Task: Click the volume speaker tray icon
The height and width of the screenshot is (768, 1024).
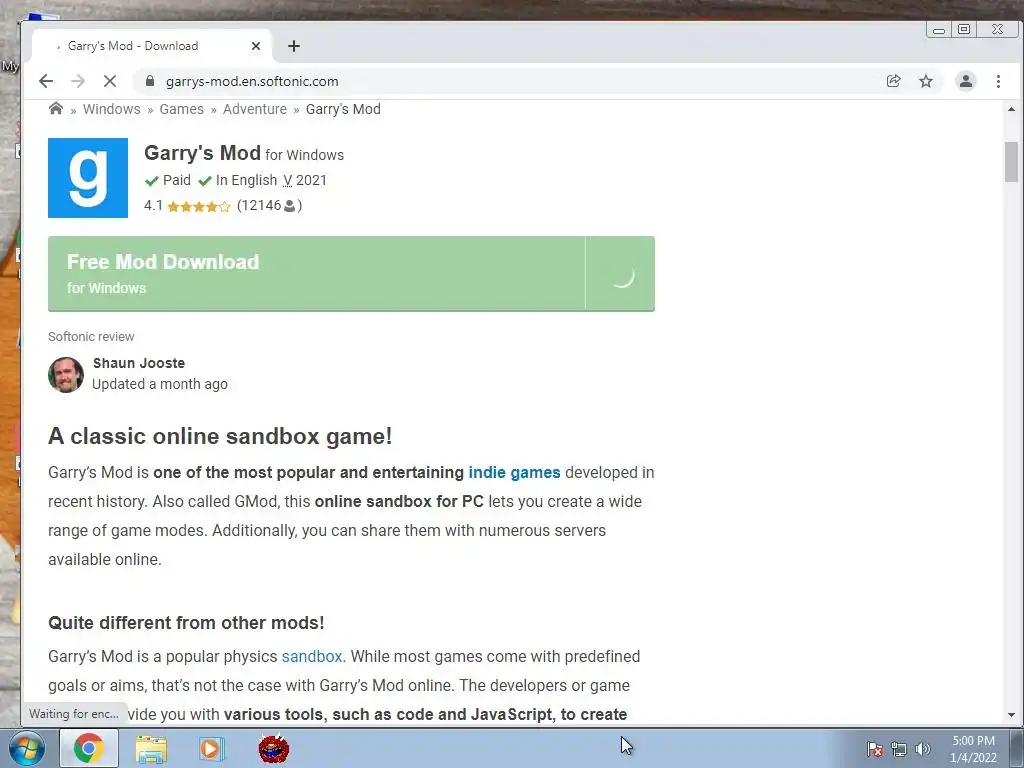Action: click(923, 749)
